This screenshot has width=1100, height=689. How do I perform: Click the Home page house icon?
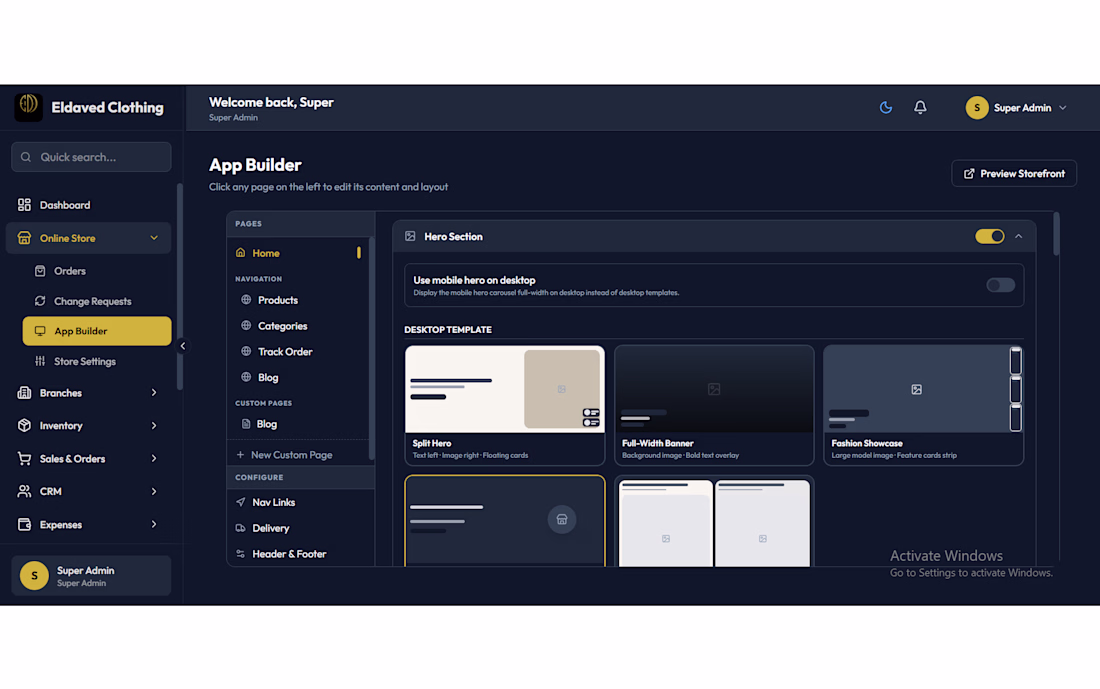pos(241,253)
